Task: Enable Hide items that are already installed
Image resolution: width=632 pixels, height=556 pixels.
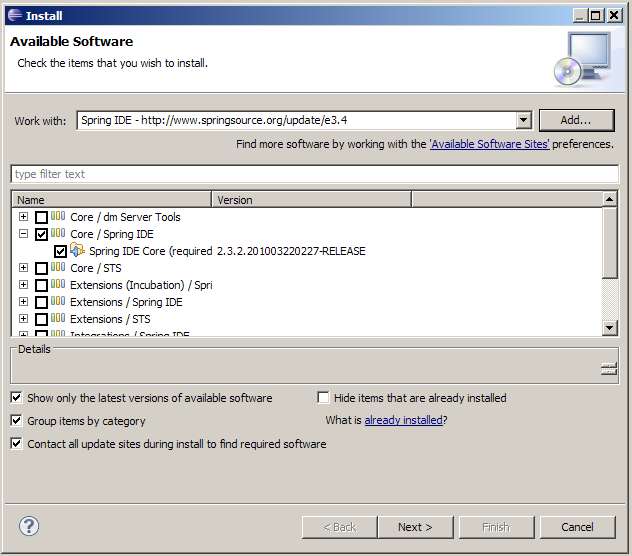Action: 323,398
